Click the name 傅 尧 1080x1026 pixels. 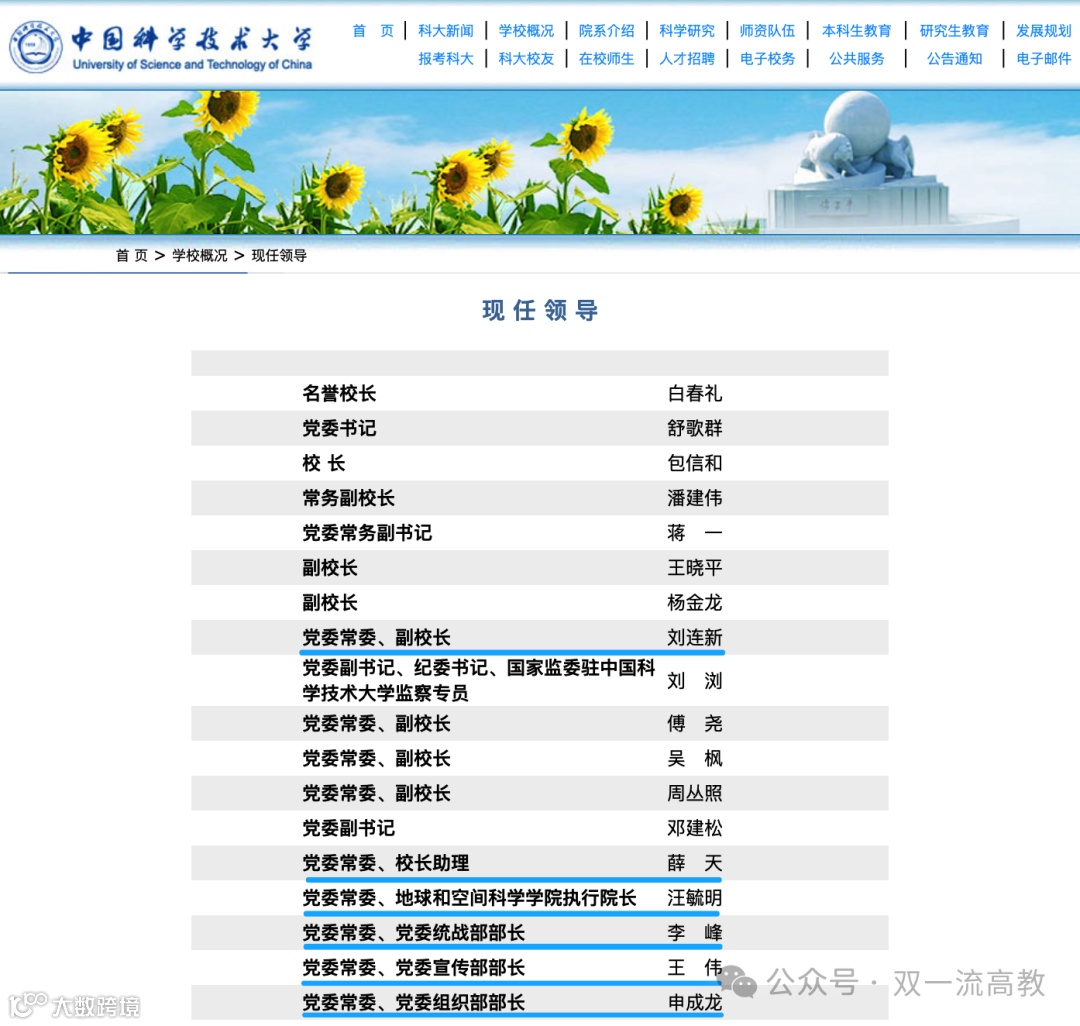click(x=694, y=724)
